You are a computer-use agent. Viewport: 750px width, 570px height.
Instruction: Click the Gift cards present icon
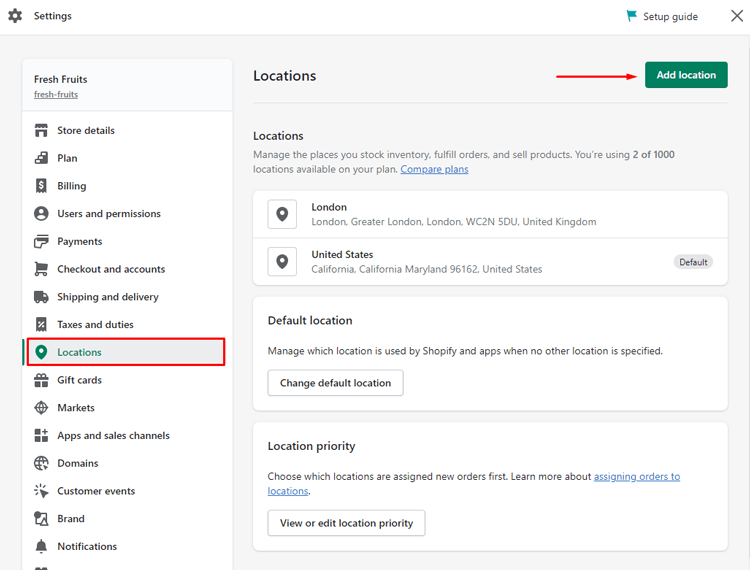pyautogui.click(x=41, y=380)
